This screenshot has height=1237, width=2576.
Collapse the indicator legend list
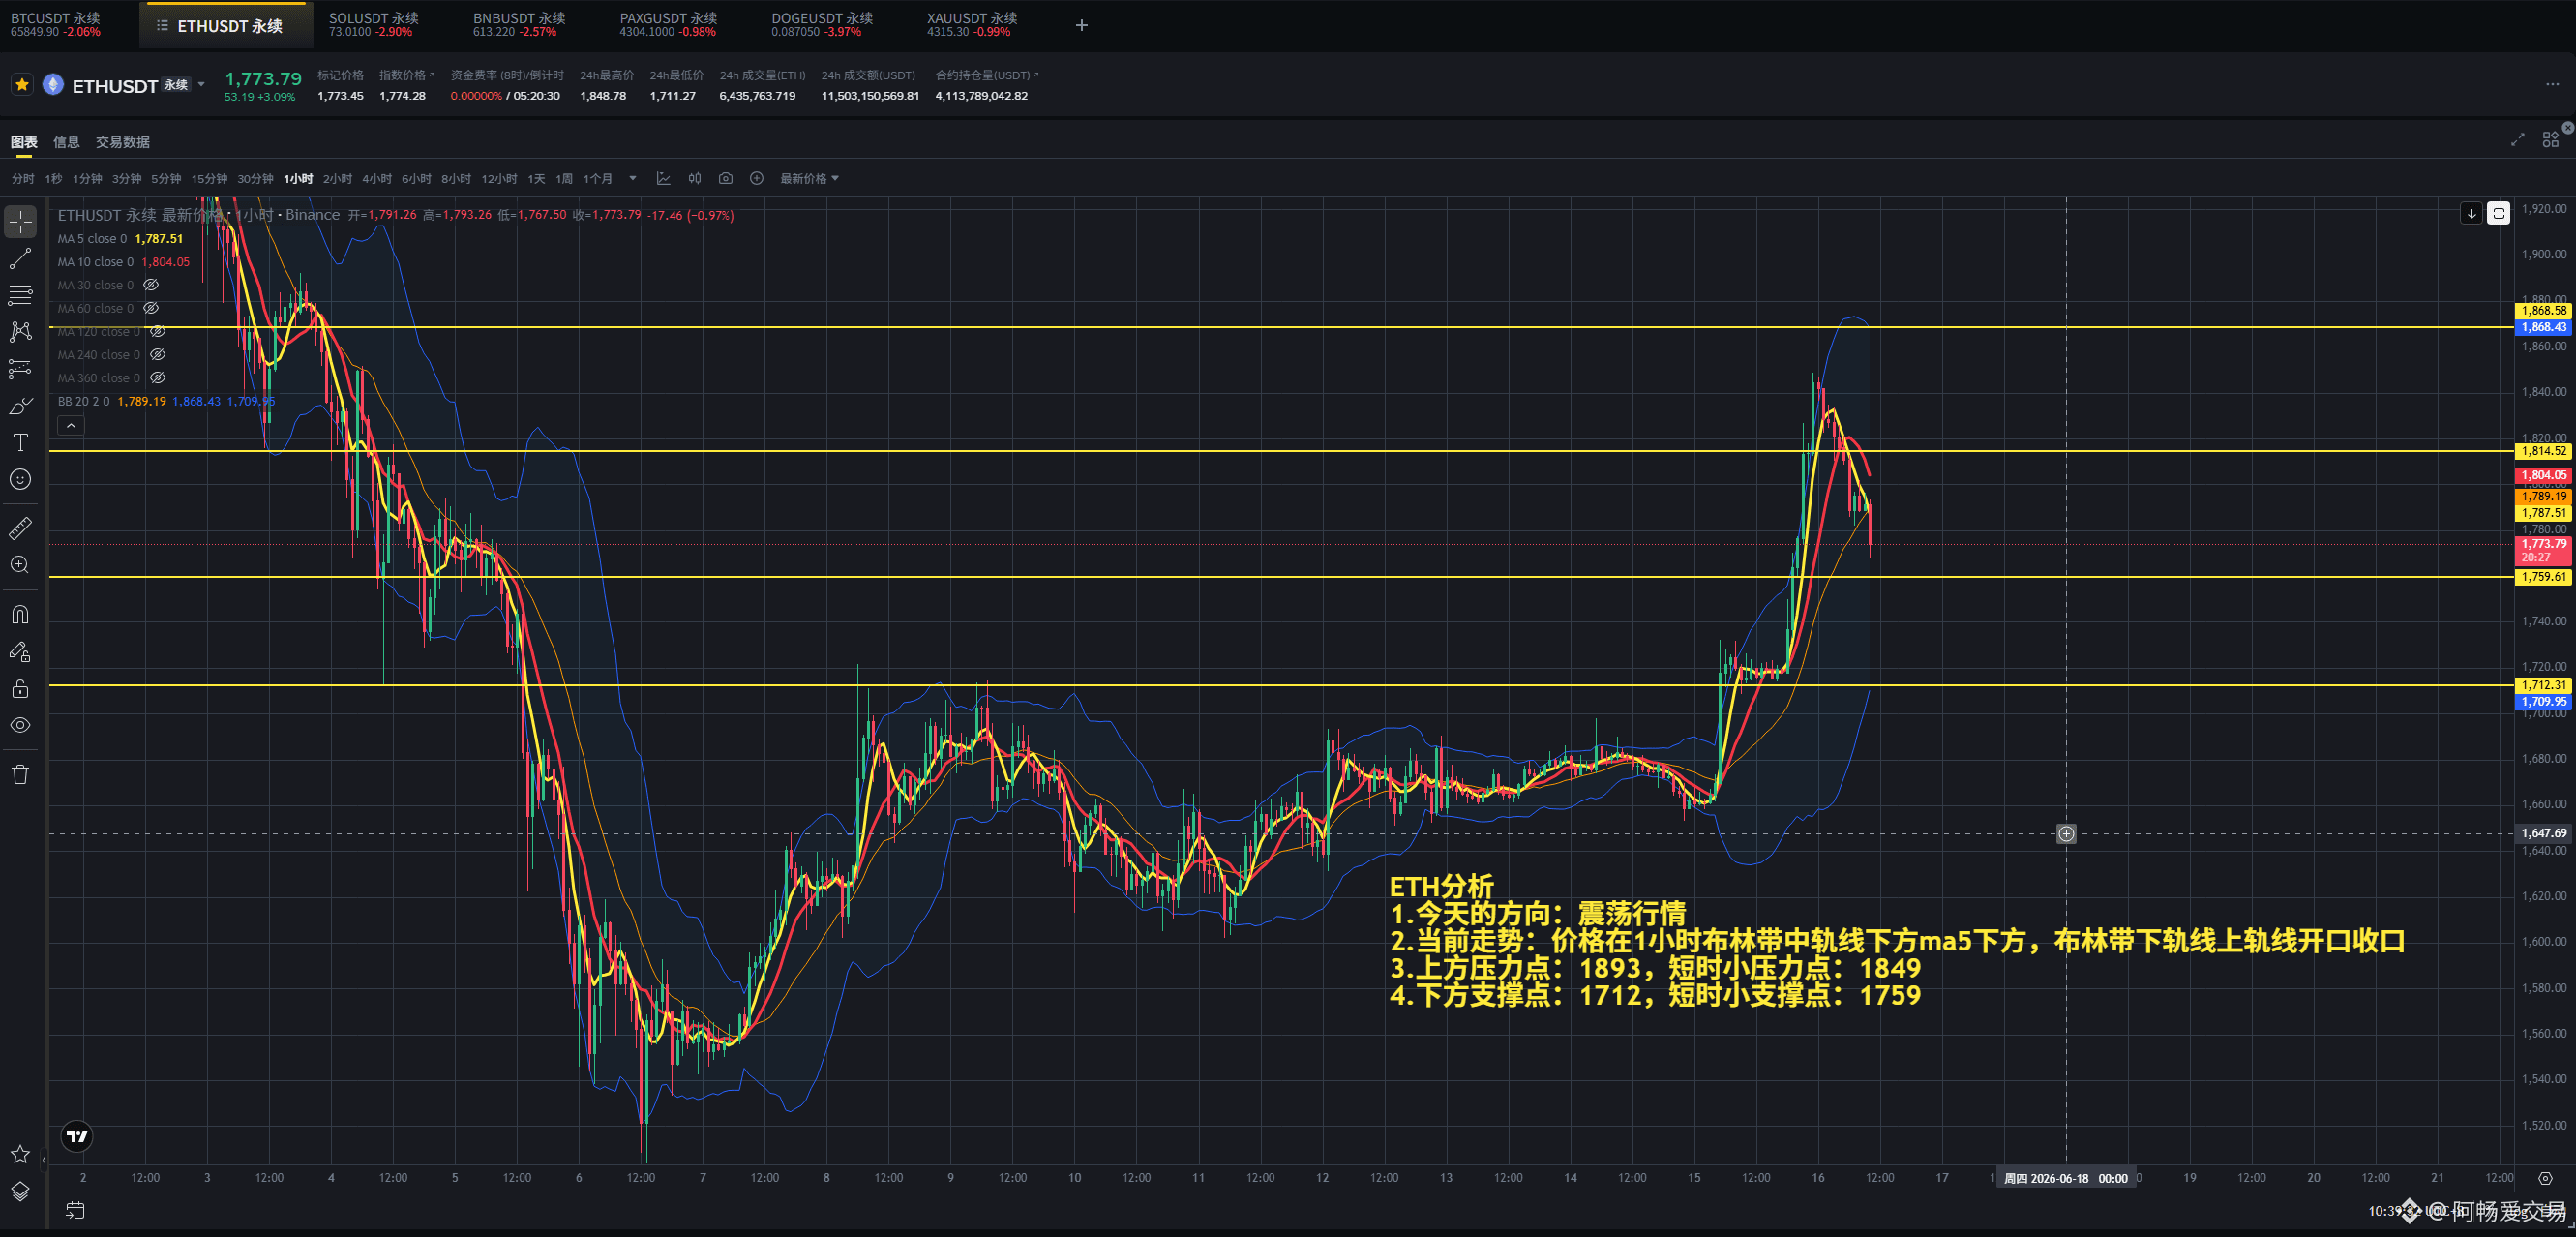point(71,425)
